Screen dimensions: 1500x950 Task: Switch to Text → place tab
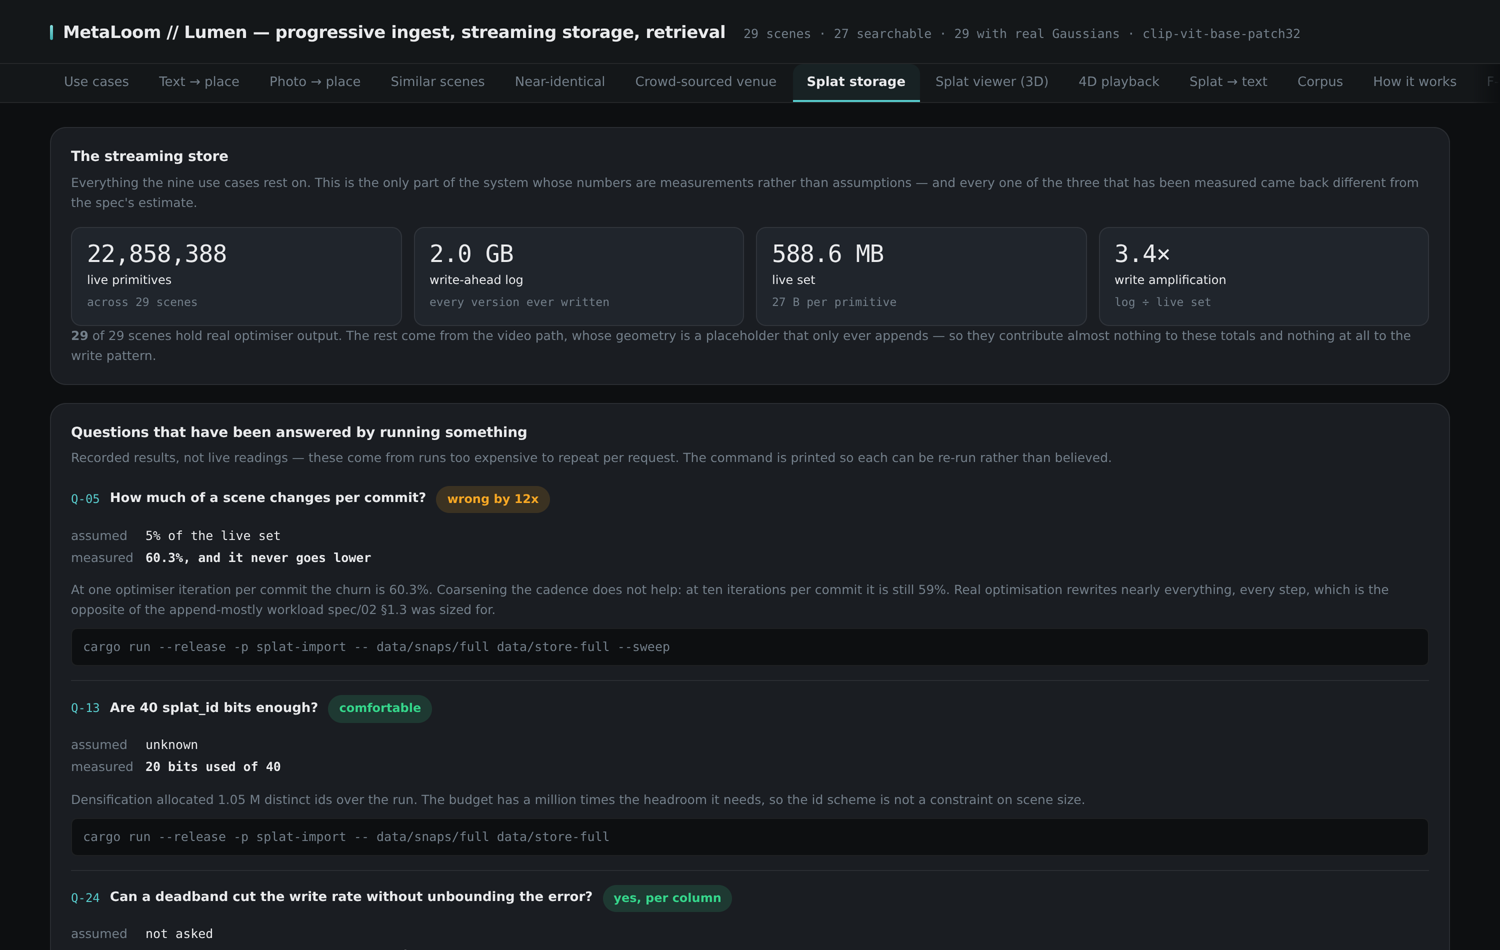199,82
